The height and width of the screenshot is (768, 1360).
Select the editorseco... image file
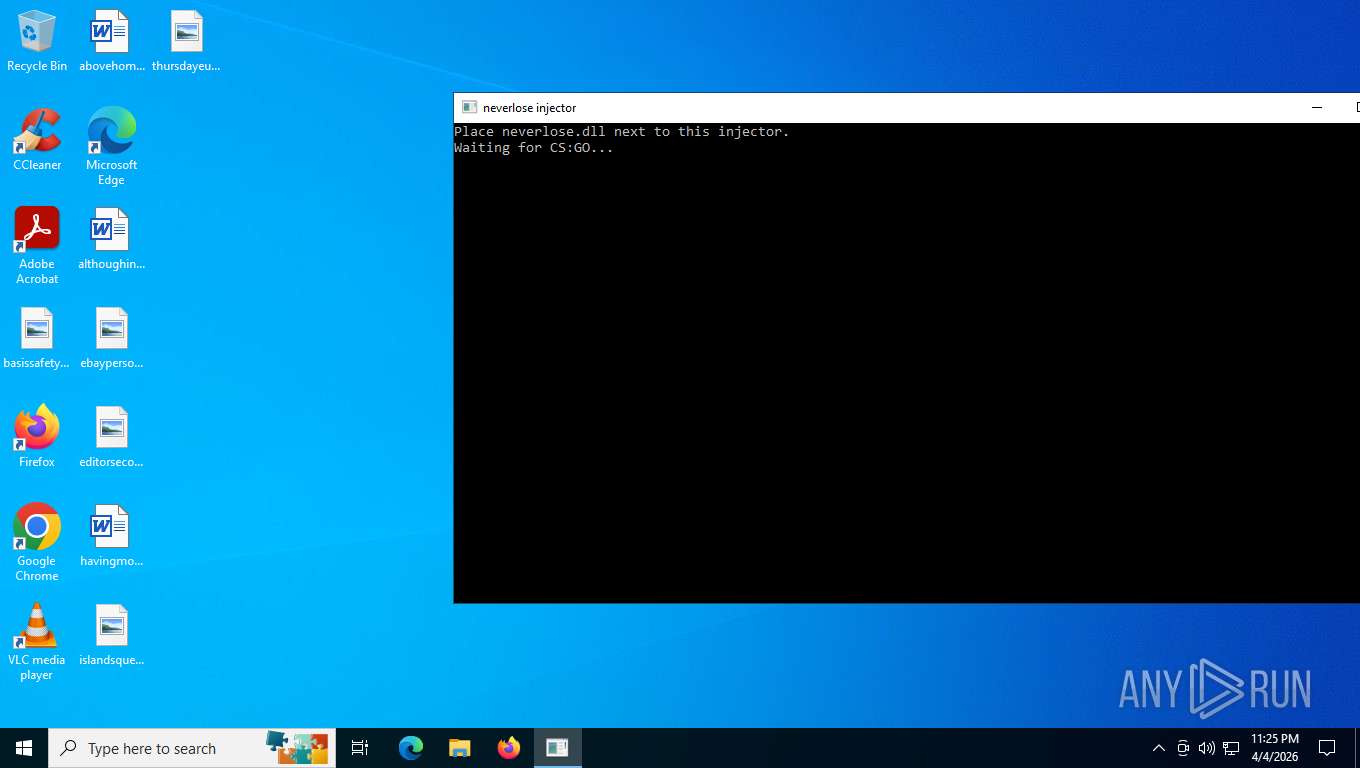pos(111,437)
